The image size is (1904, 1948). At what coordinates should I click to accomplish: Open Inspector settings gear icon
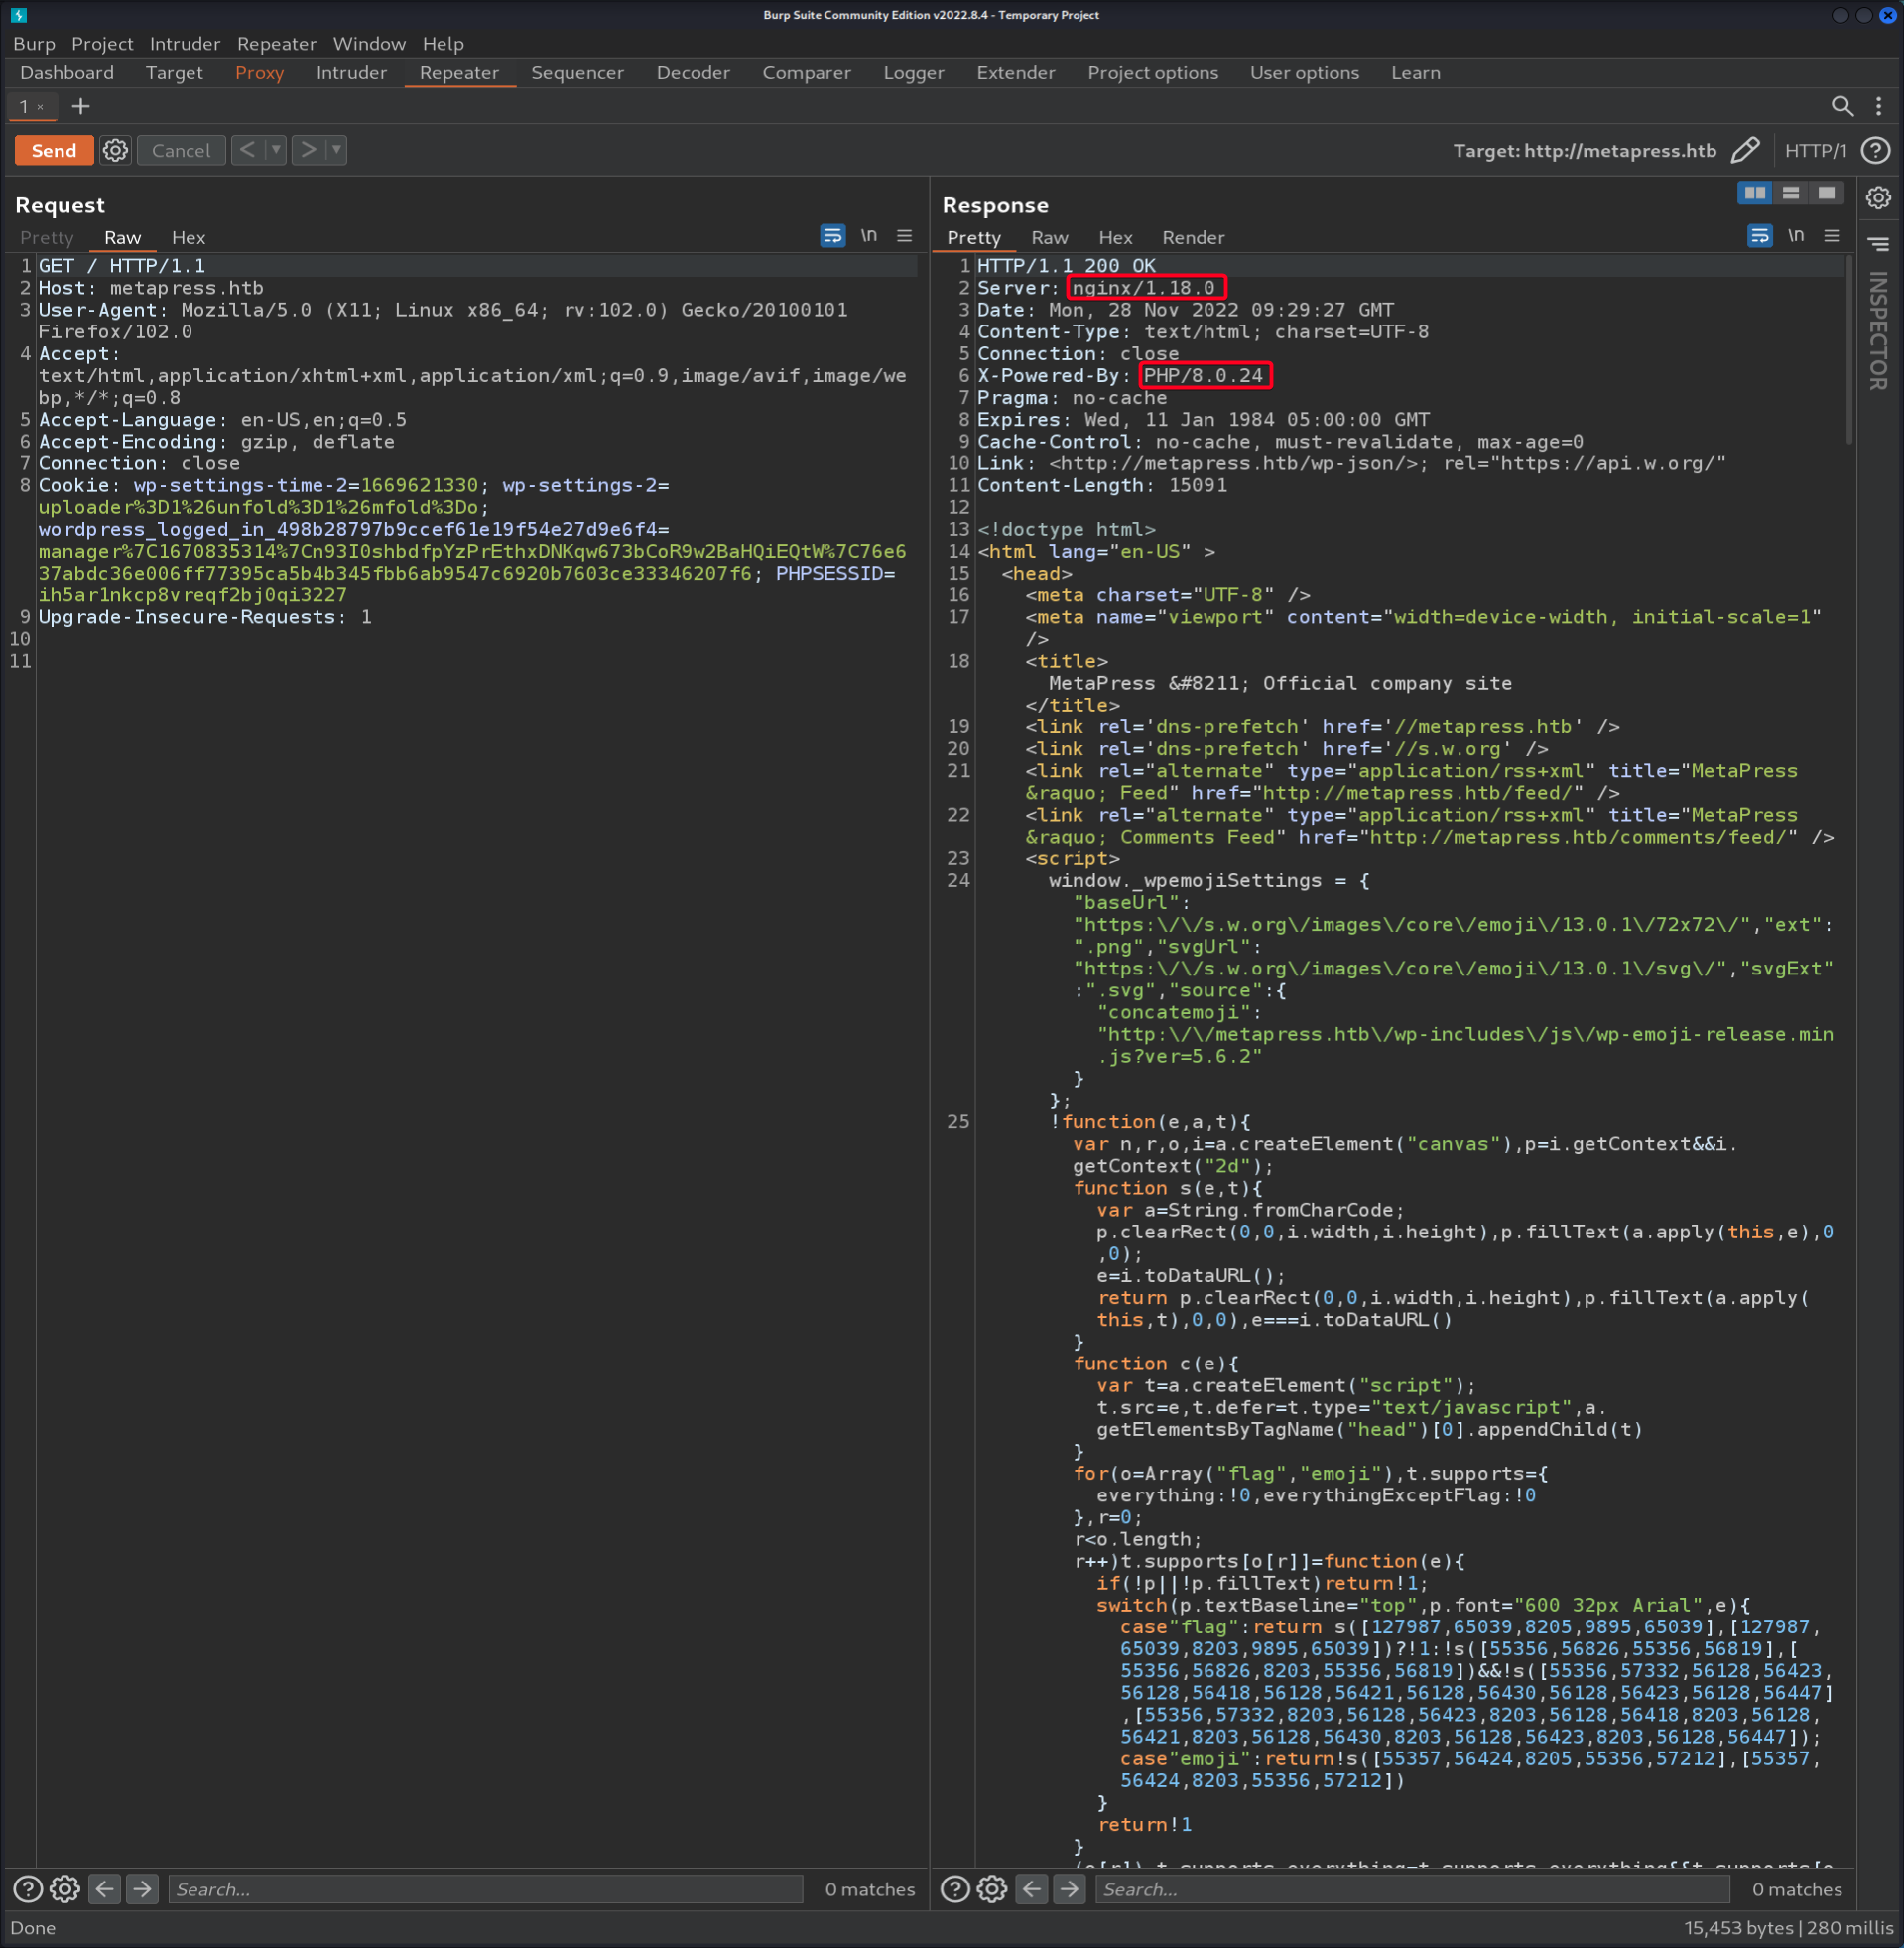(1879, 198)
